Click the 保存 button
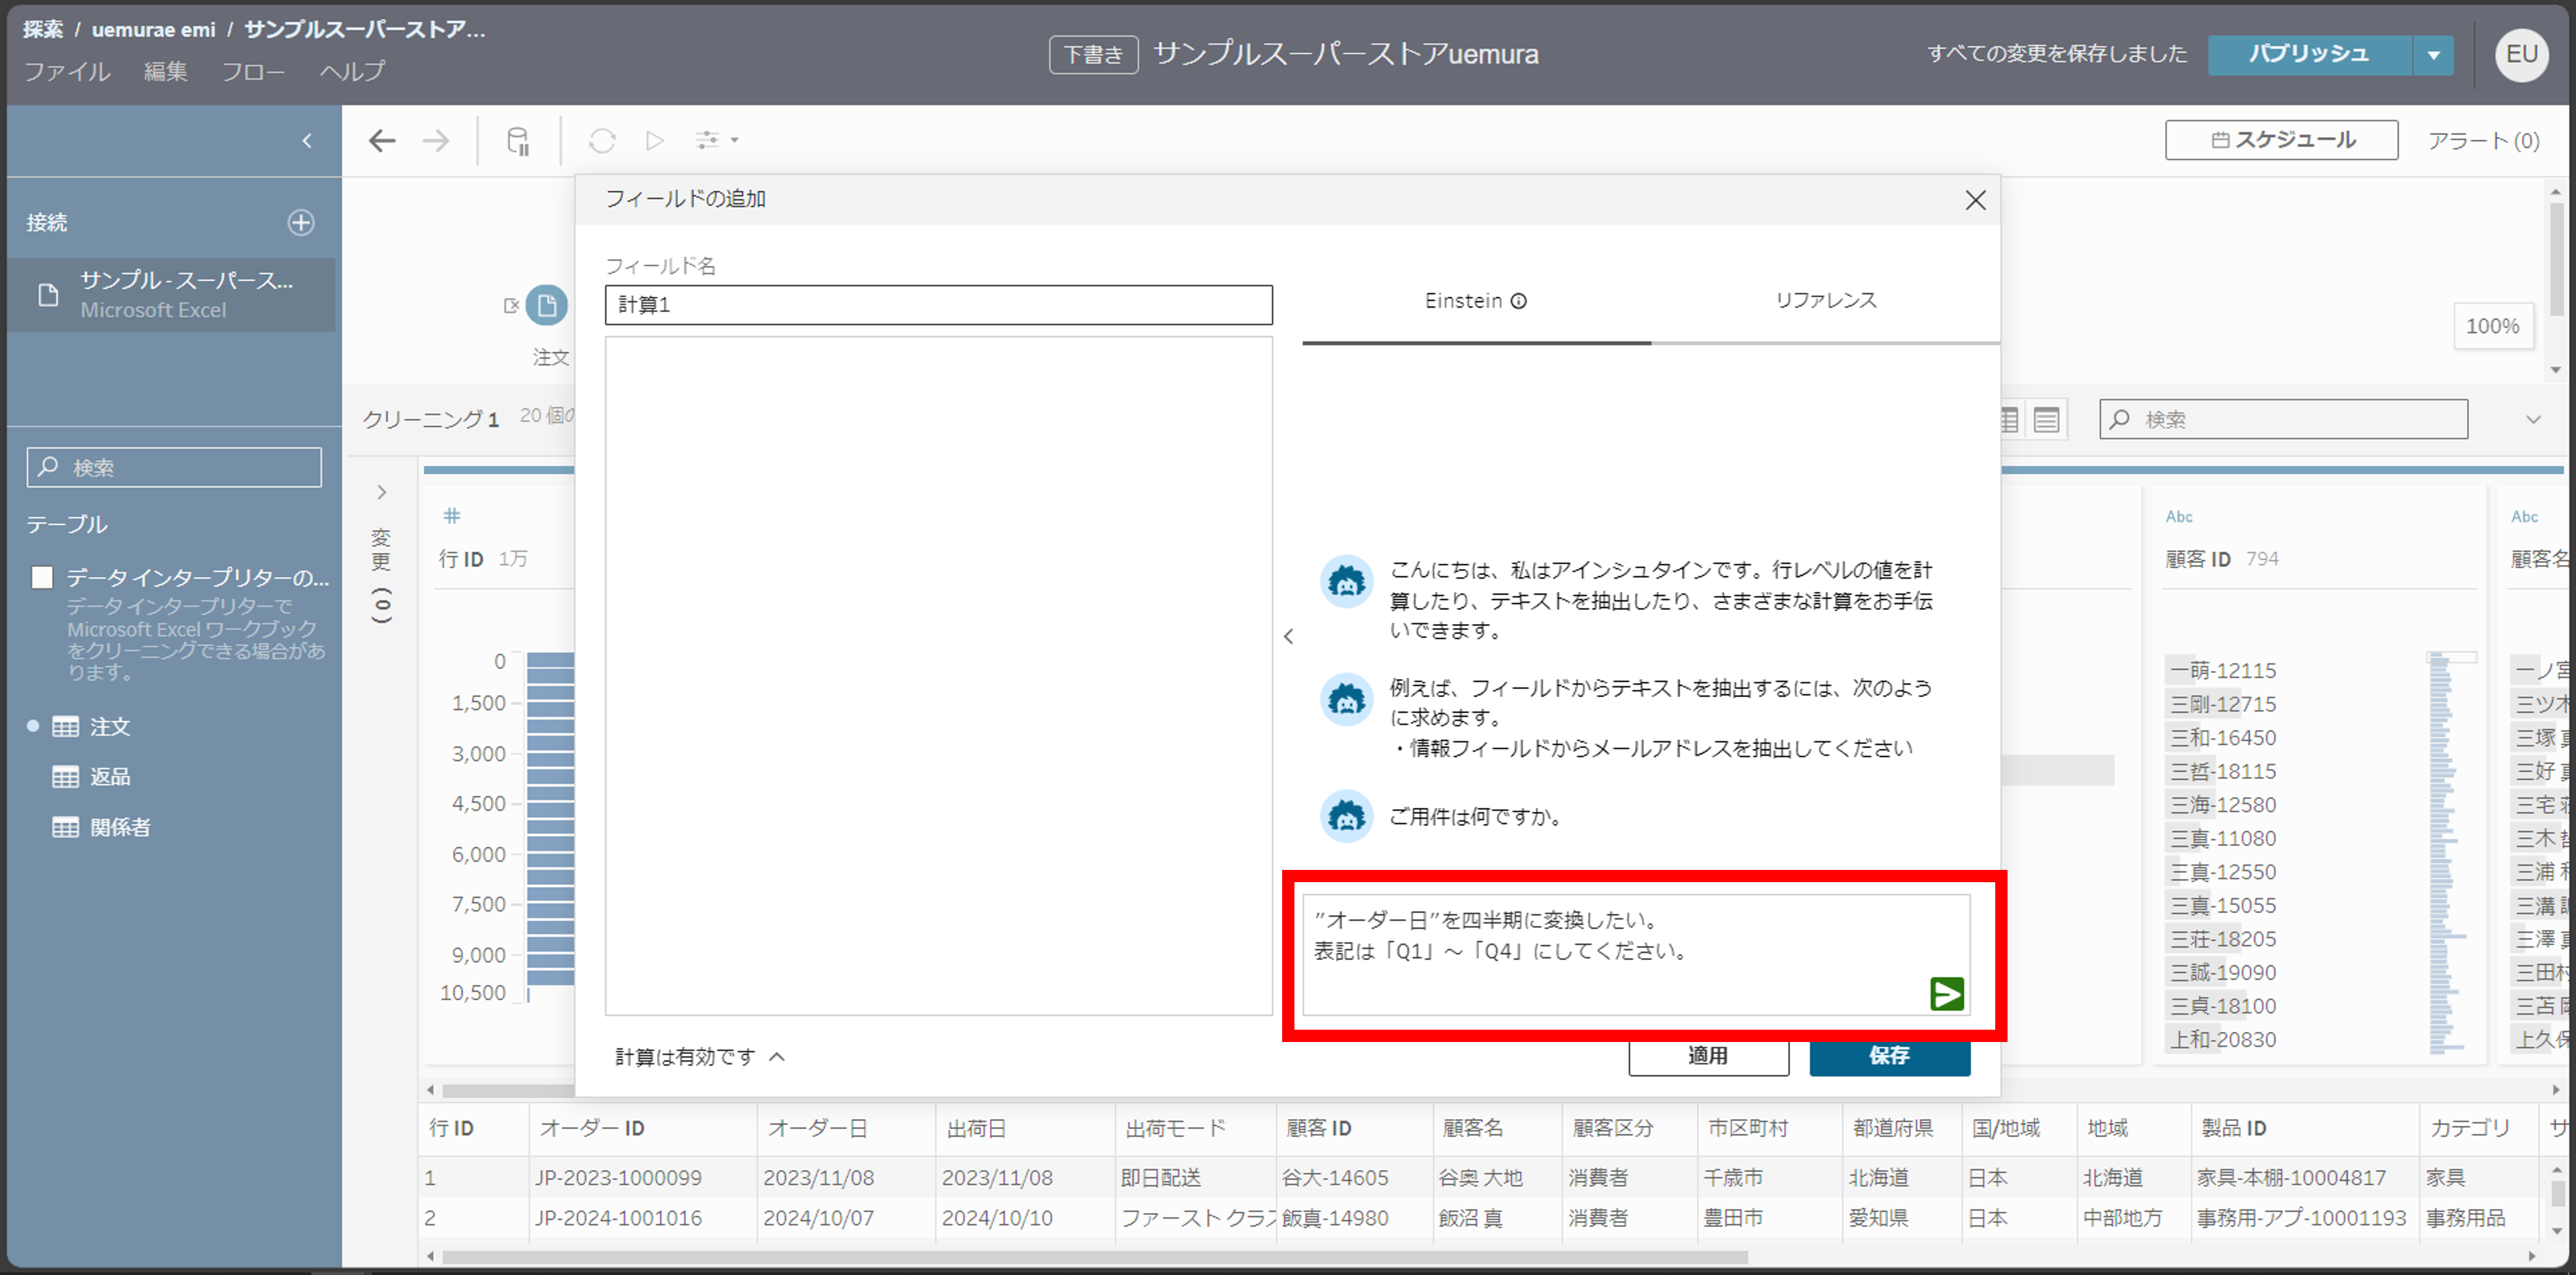This screenshot has height=1275, width=2576. point(1889,1056)
